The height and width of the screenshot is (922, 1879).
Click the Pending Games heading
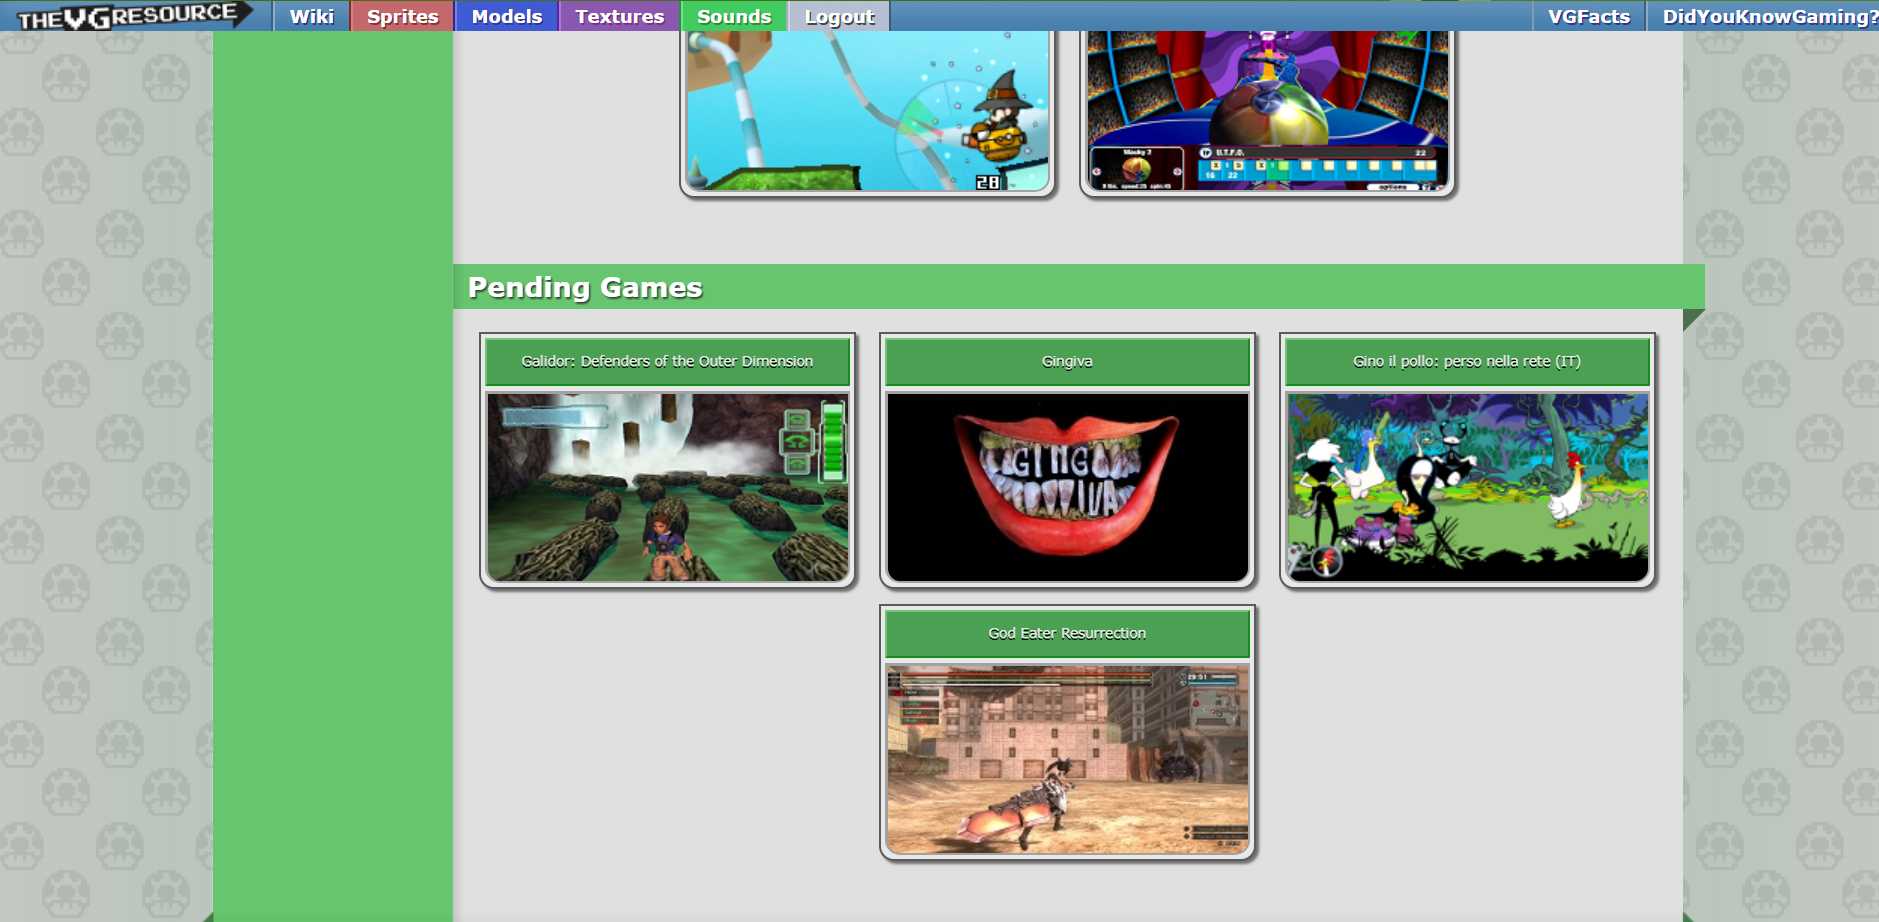(585, 287)
